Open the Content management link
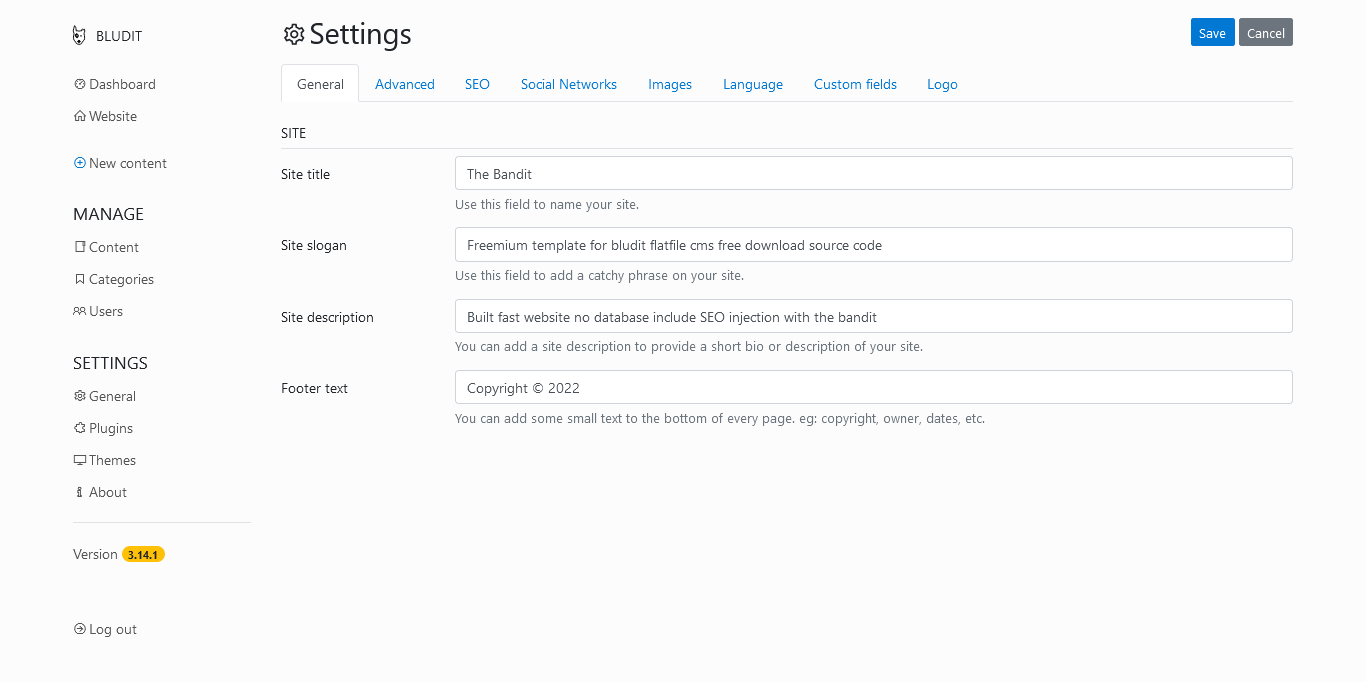Viewport: 1366px width, 682px height. coord(113,247)
